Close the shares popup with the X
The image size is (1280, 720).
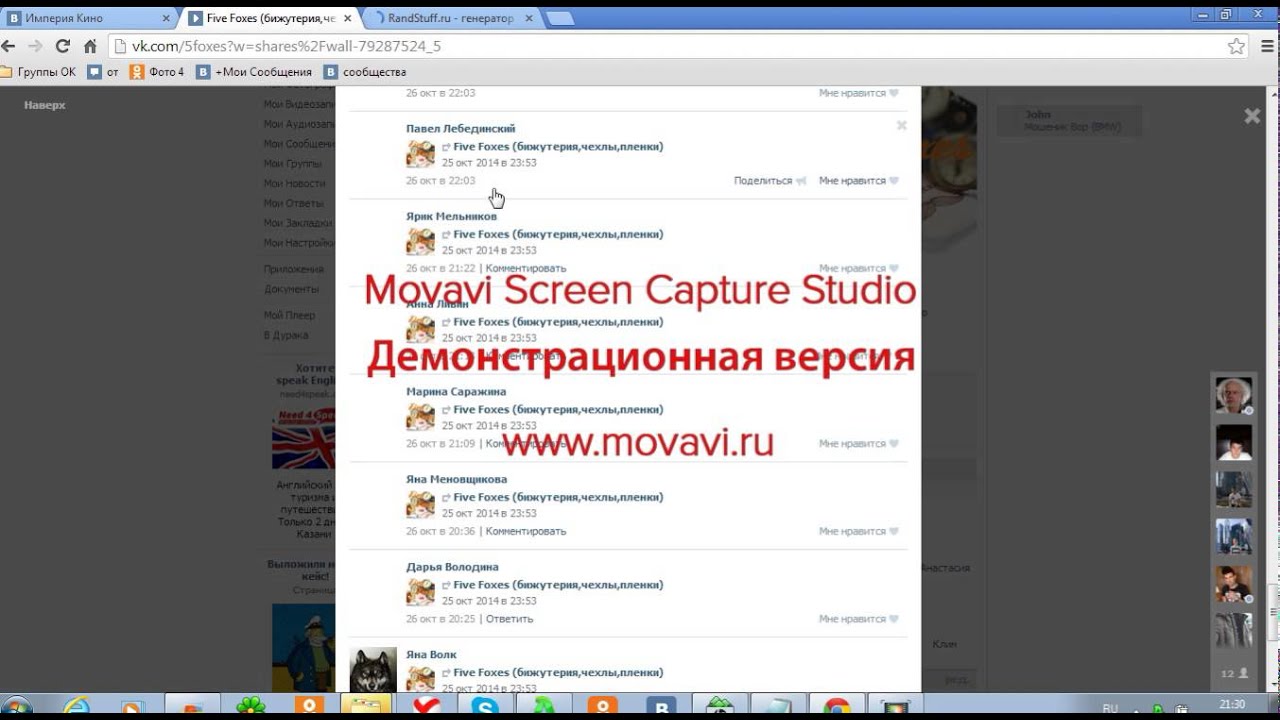(x=1252, y=116)
